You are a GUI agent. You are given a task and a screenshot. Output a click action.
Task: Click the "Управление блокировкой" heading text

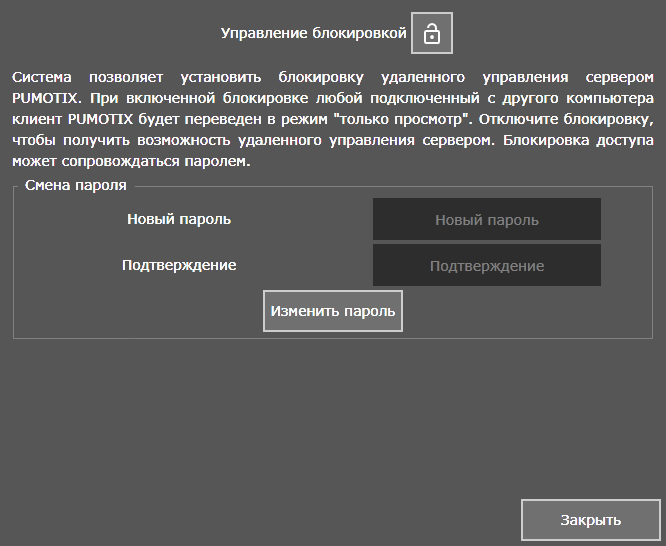pos(313,33)
